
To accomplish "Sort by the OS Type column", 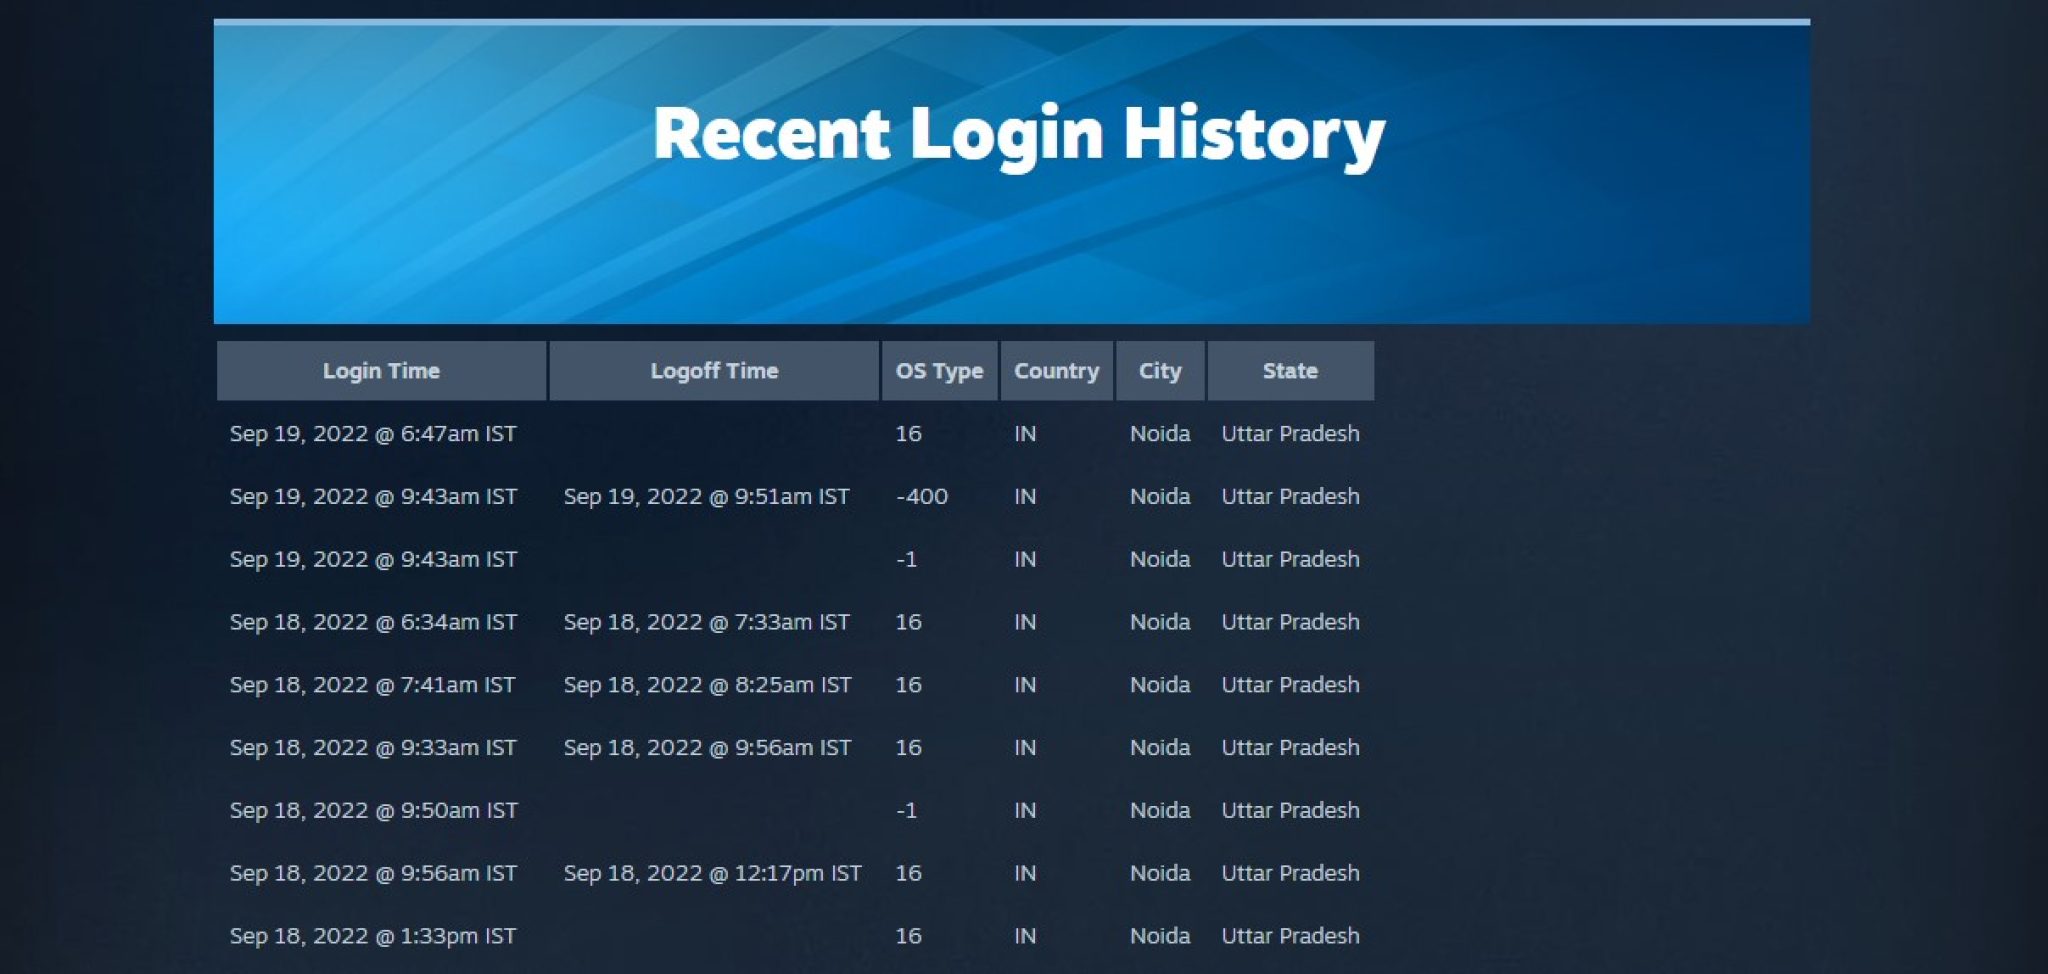I will [938, 370].
